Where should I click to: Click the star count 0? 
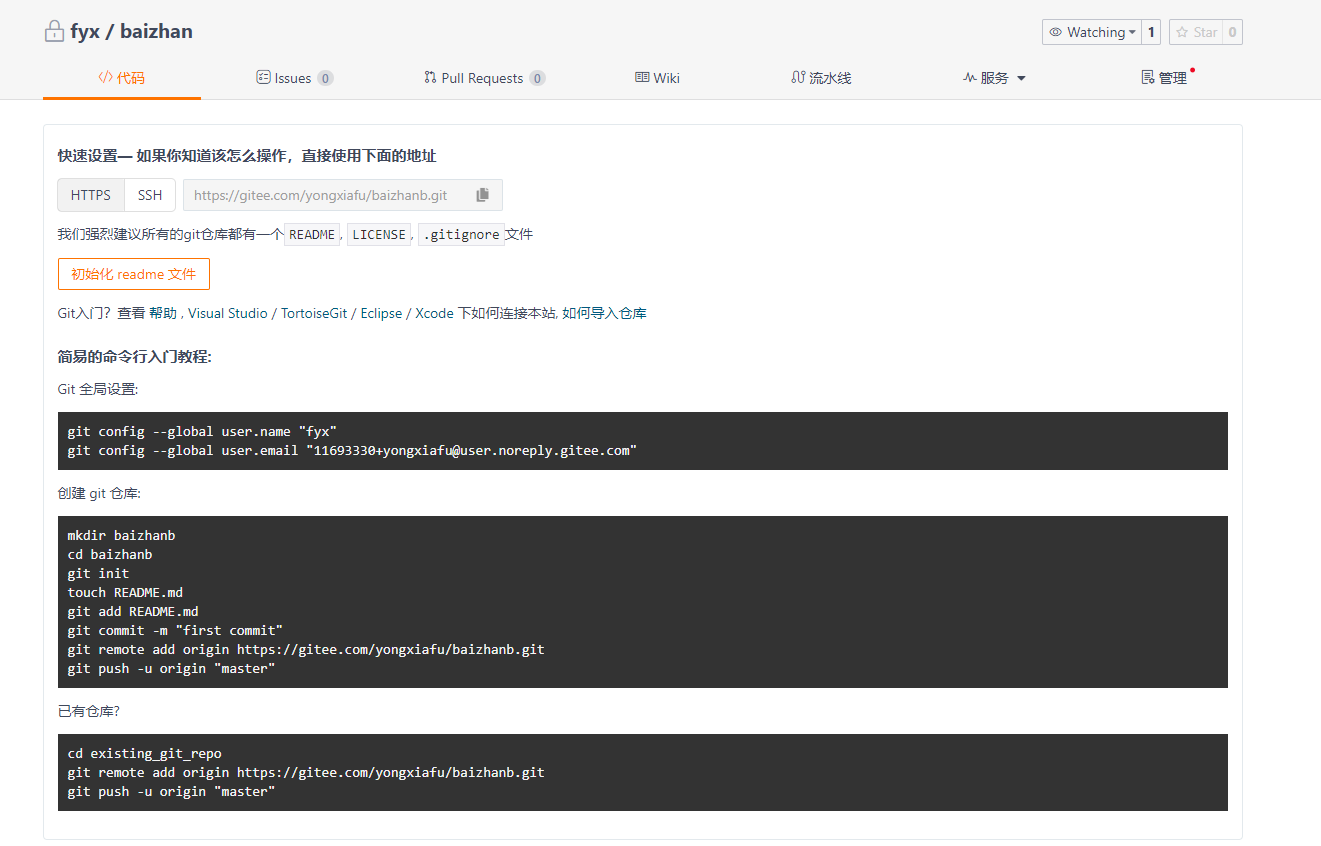[x=1232, y=32]
